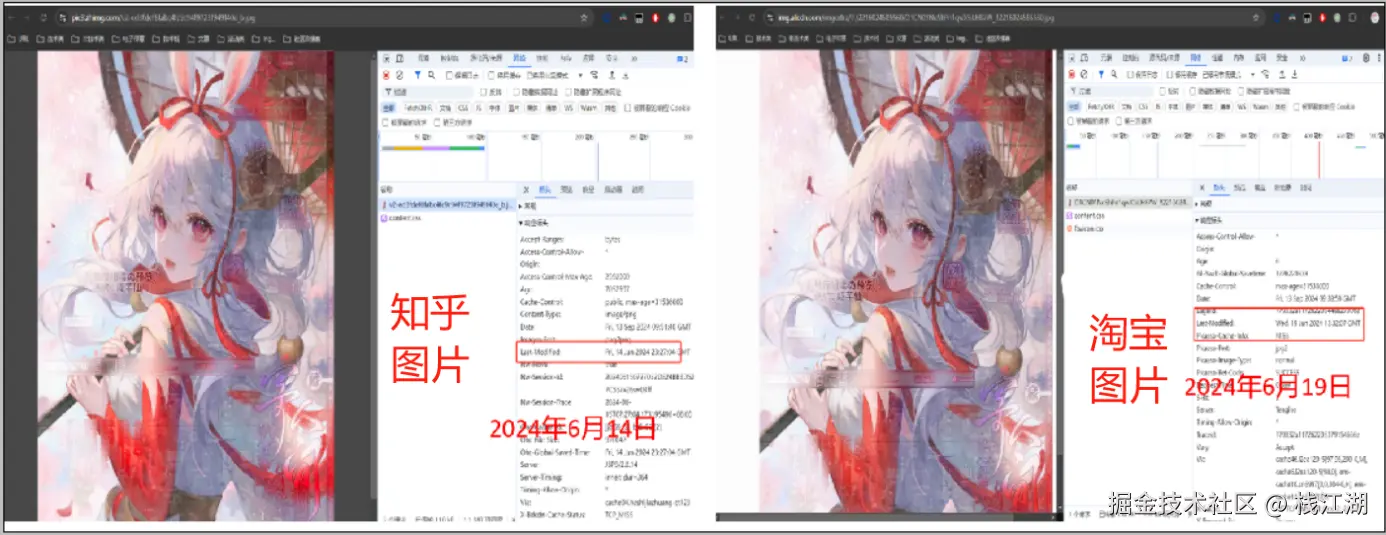Screen dimensions: 1386x535
Task: Toggle preserve log checkbox in Zhihu DevTools
Action: [x=449, y=75]
